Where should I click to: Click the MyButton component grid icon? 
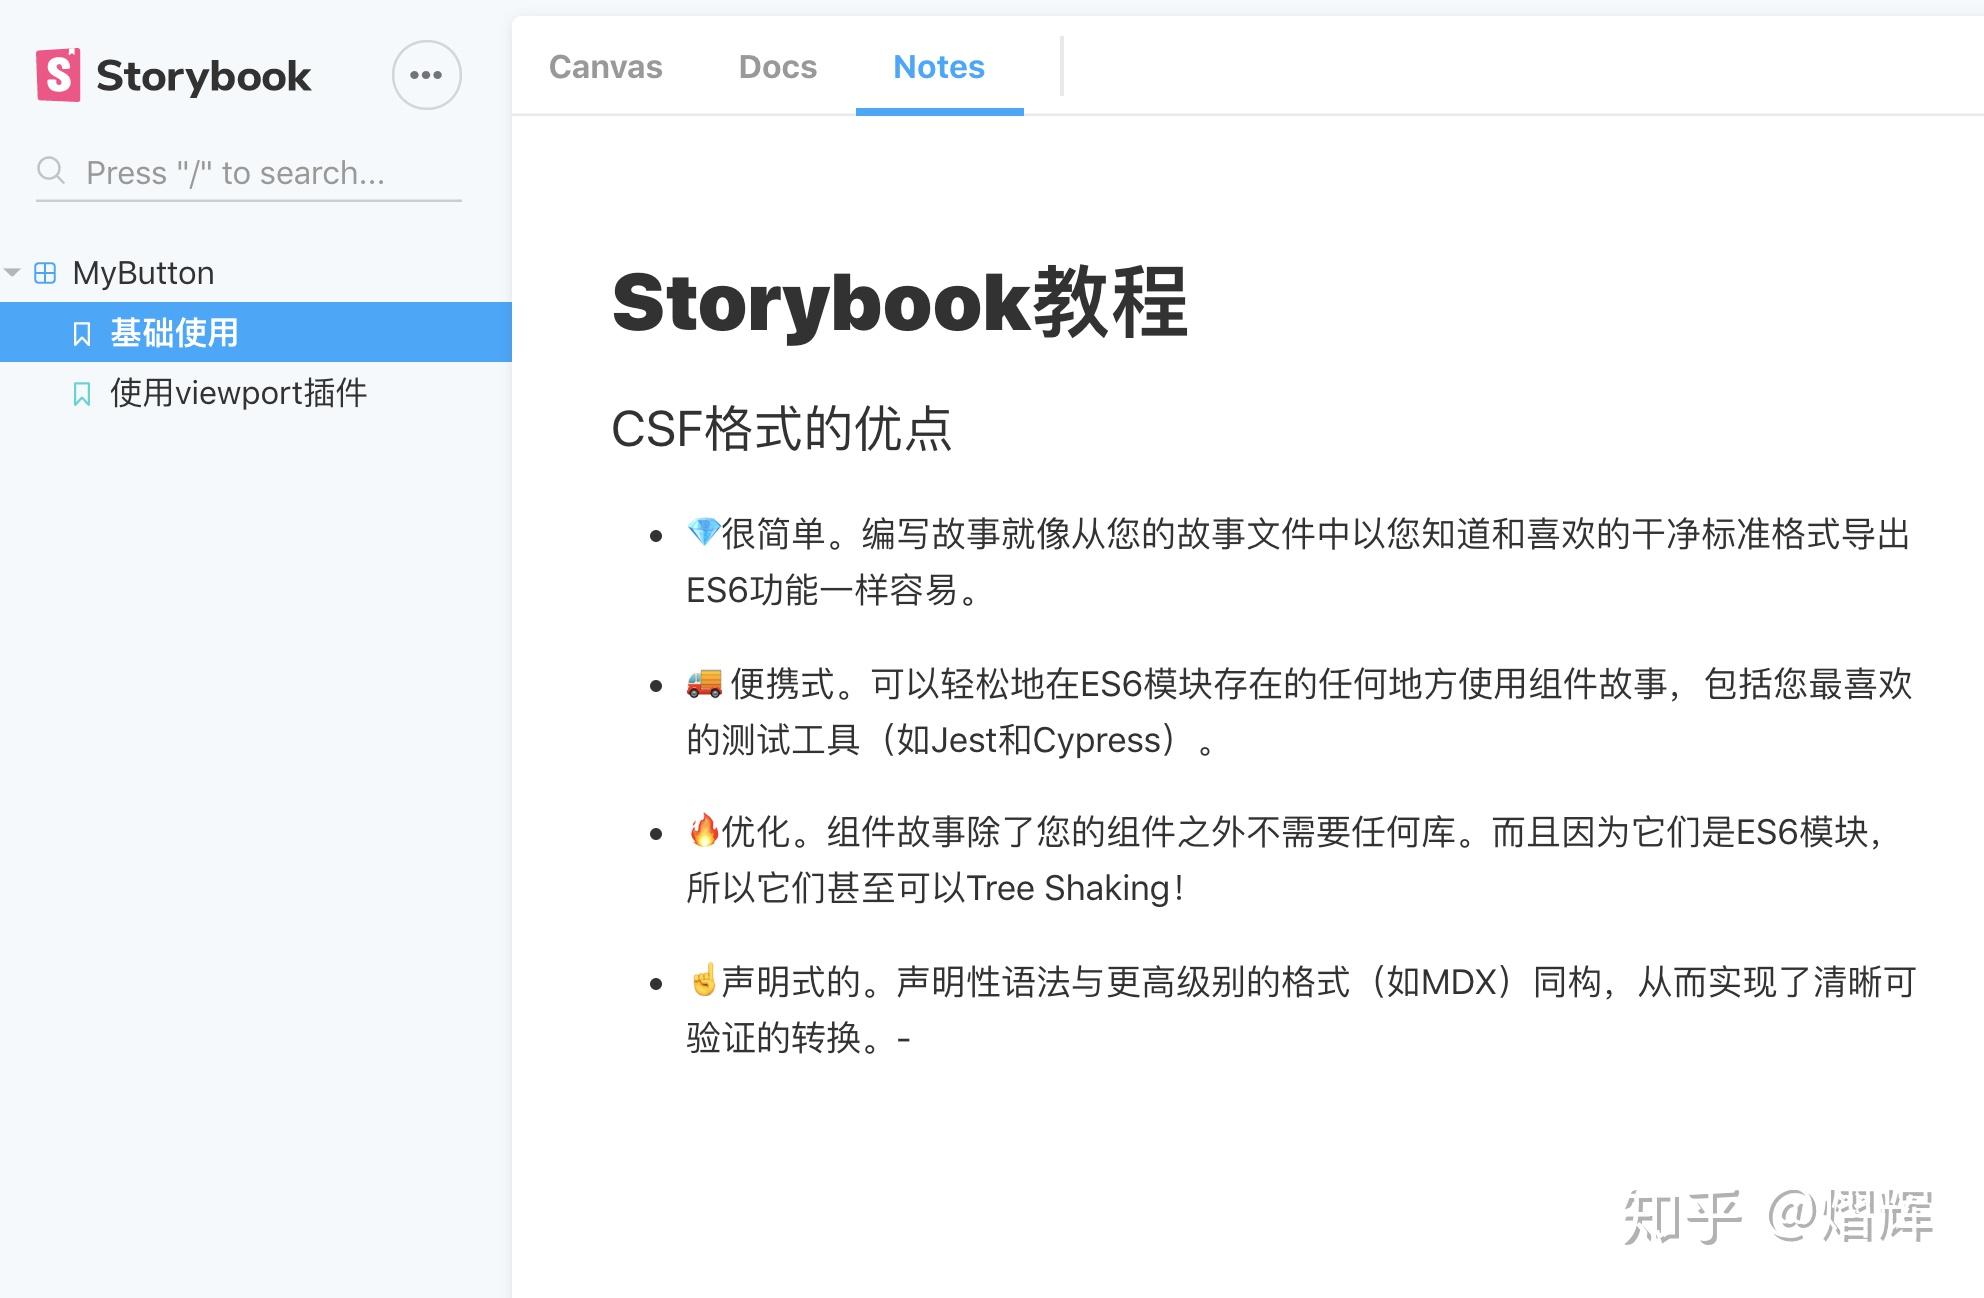click(45, 273)
